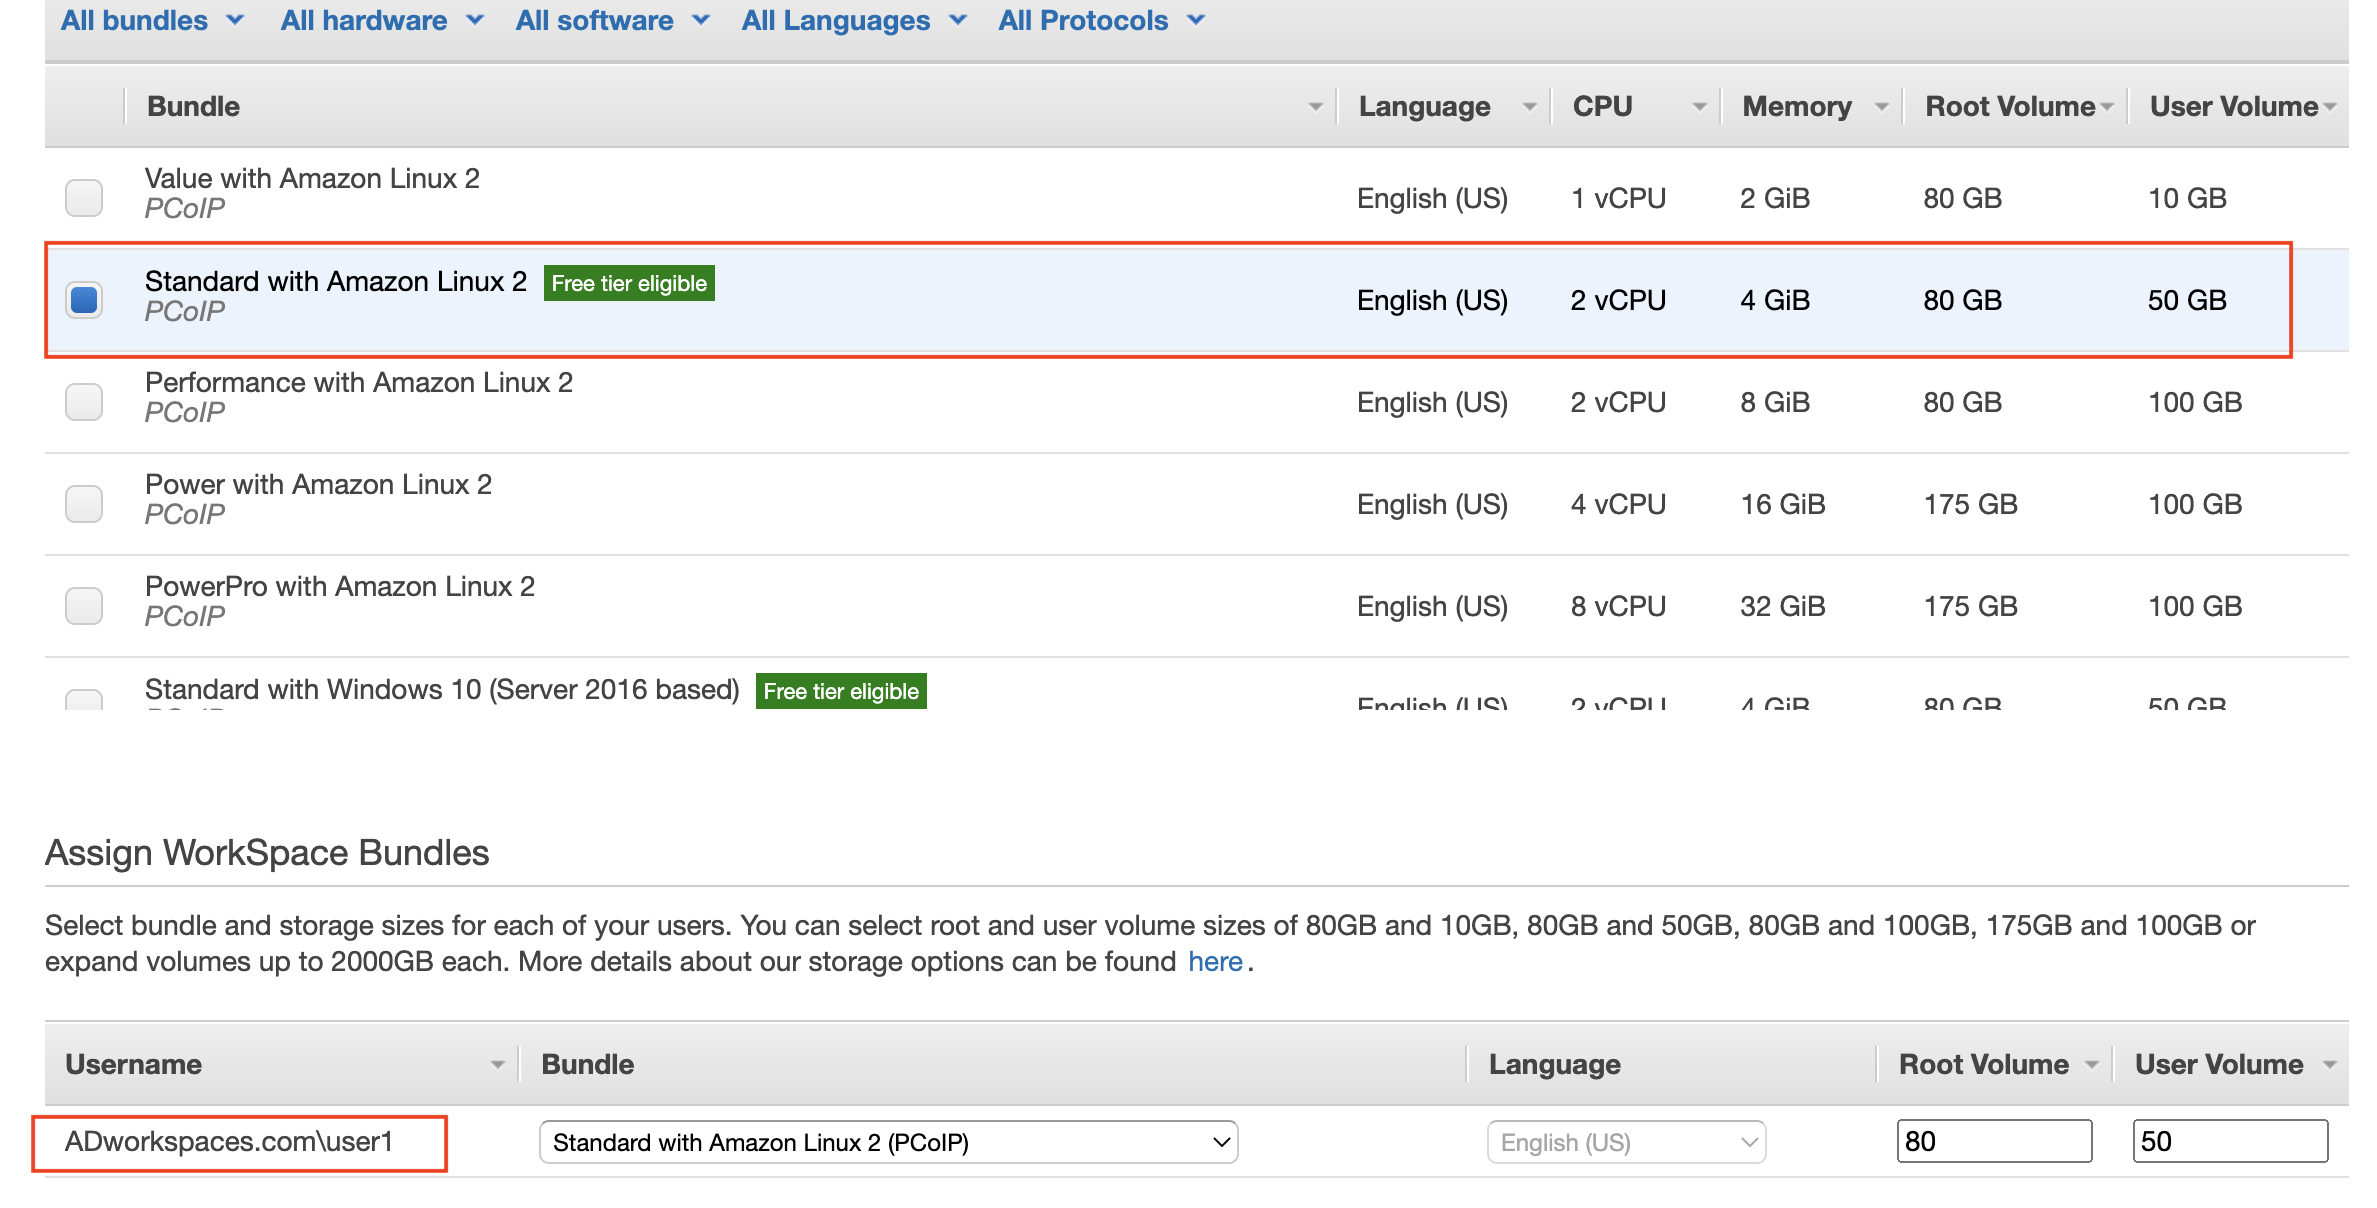Sort the bundle table by Language column
Screen dimensions: 2377x1208
pyautogui.click(x=1529, y=107)
